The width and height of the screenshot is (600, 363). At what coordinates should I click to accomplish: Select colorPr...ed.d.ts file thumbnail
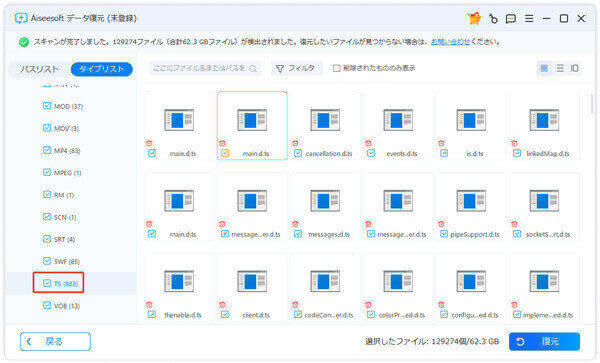(x=398, y=281)
